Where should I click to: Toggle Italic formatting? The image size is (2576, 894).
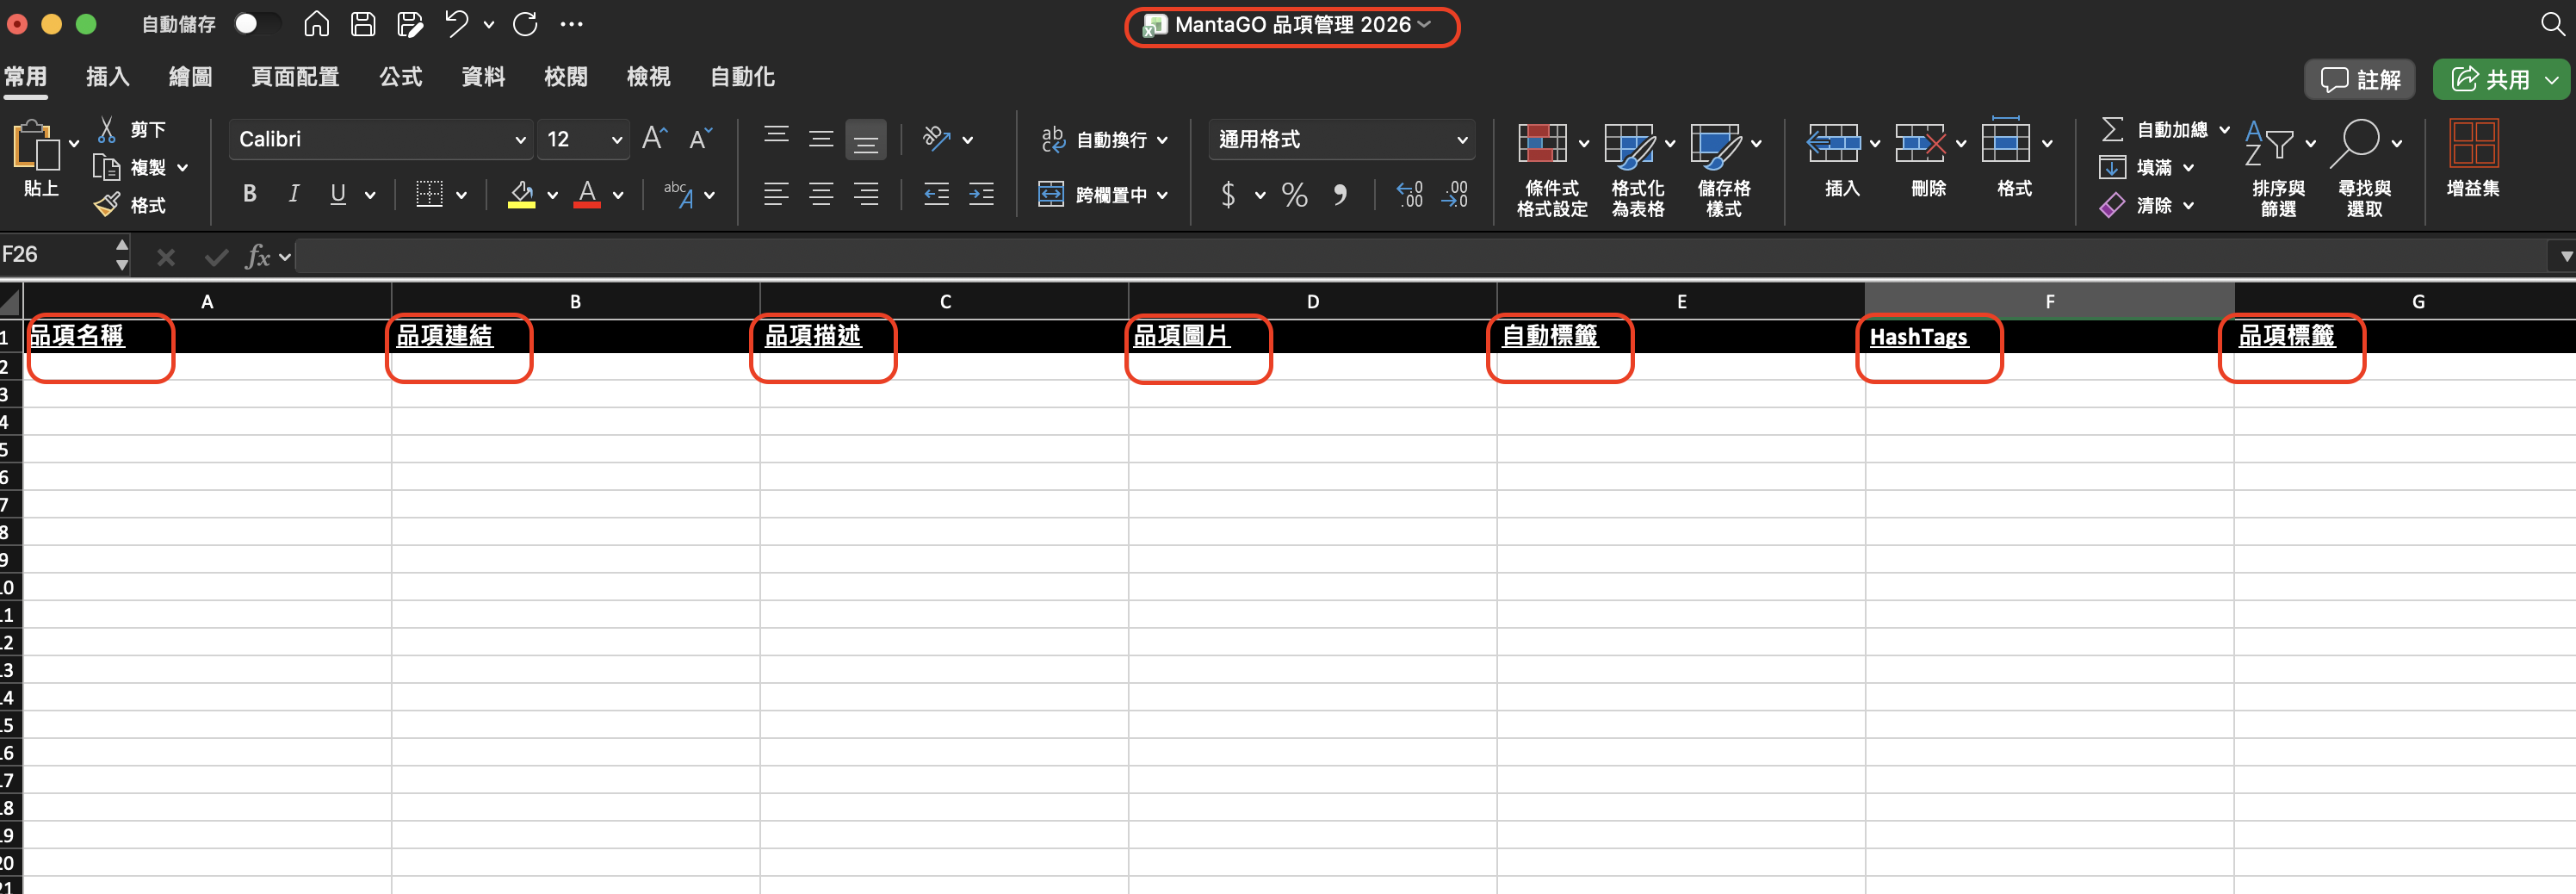294,195
